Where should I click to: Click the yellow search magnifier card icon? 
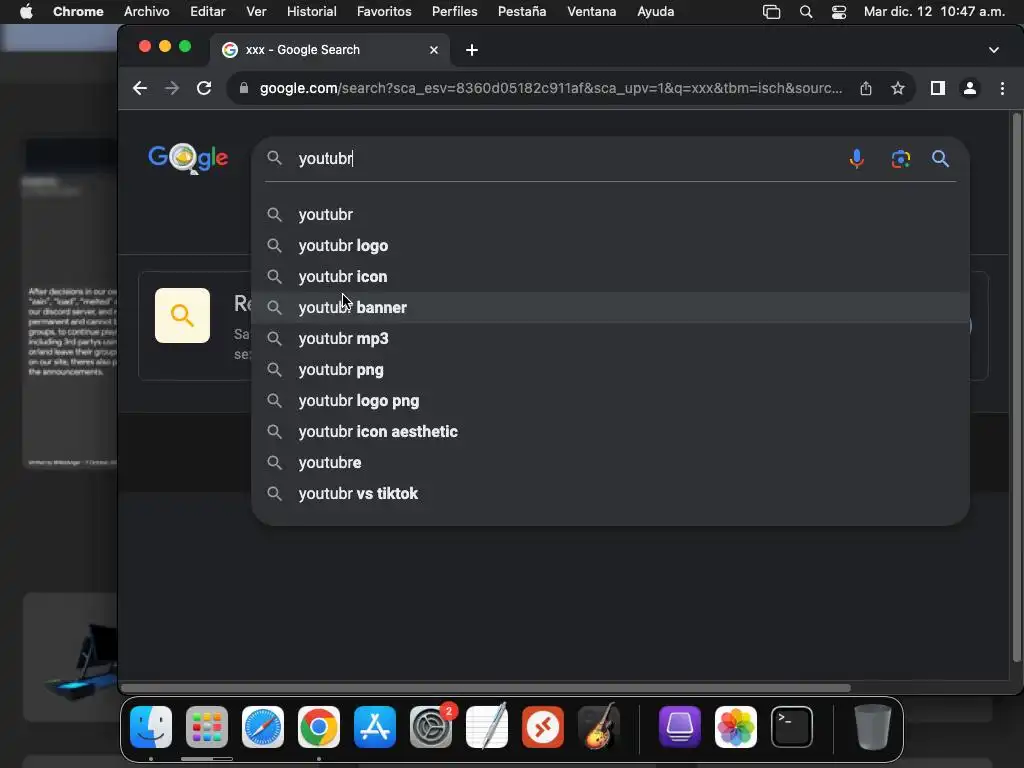point(182,315)
